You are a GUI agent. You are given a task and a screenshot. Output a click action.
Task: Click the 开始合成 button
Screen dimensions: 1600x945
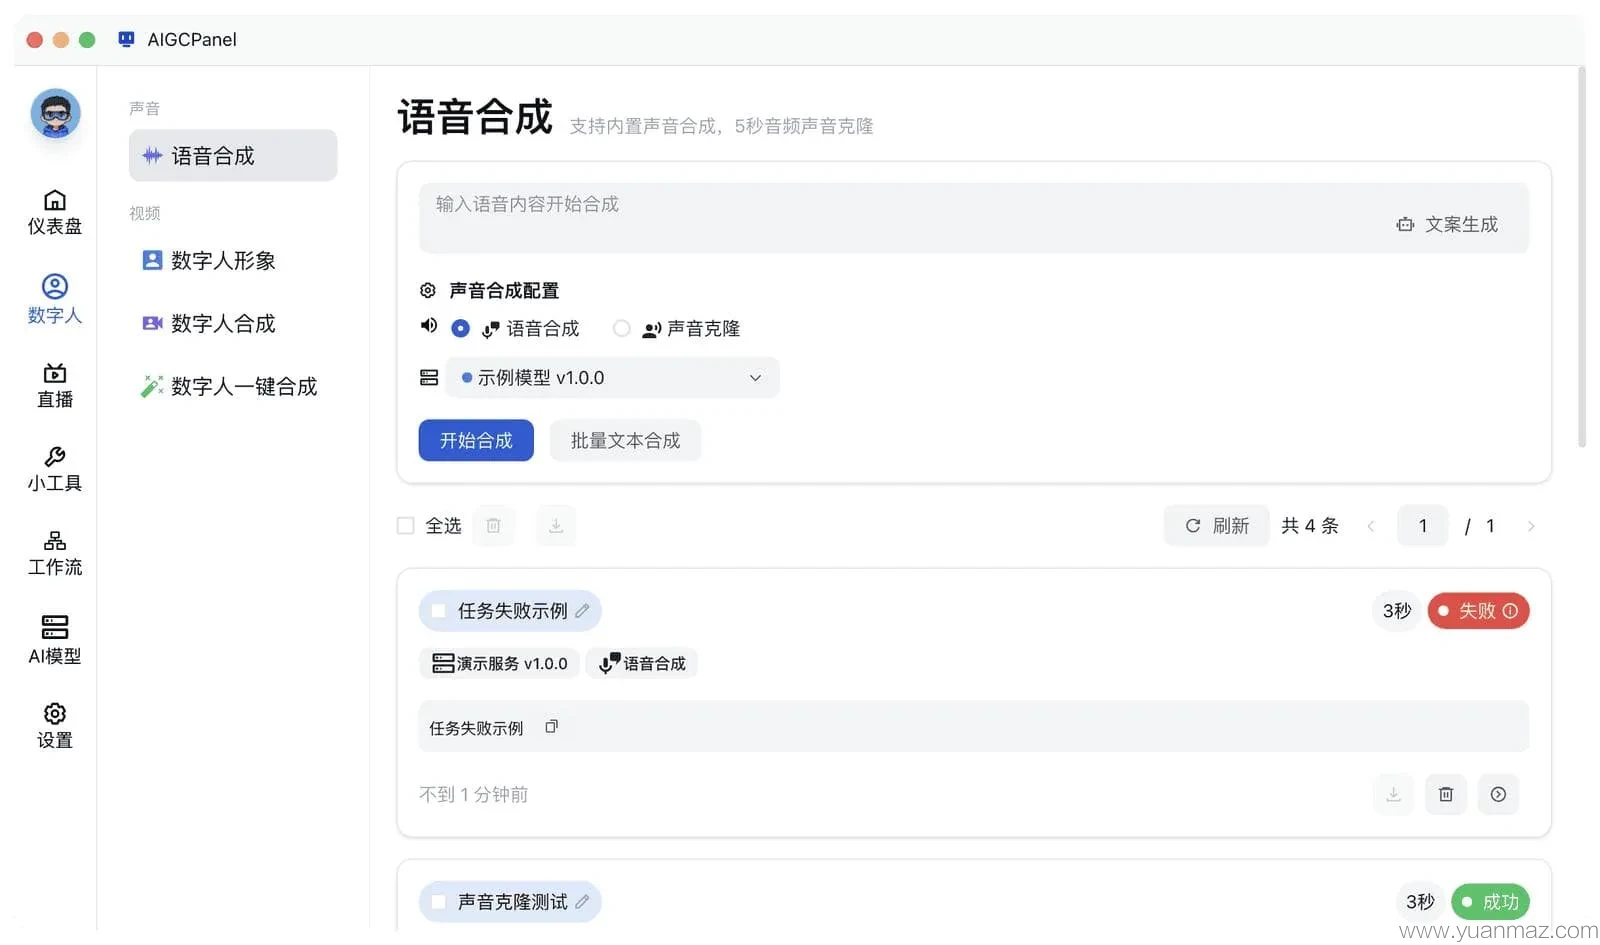click(476, 440)
